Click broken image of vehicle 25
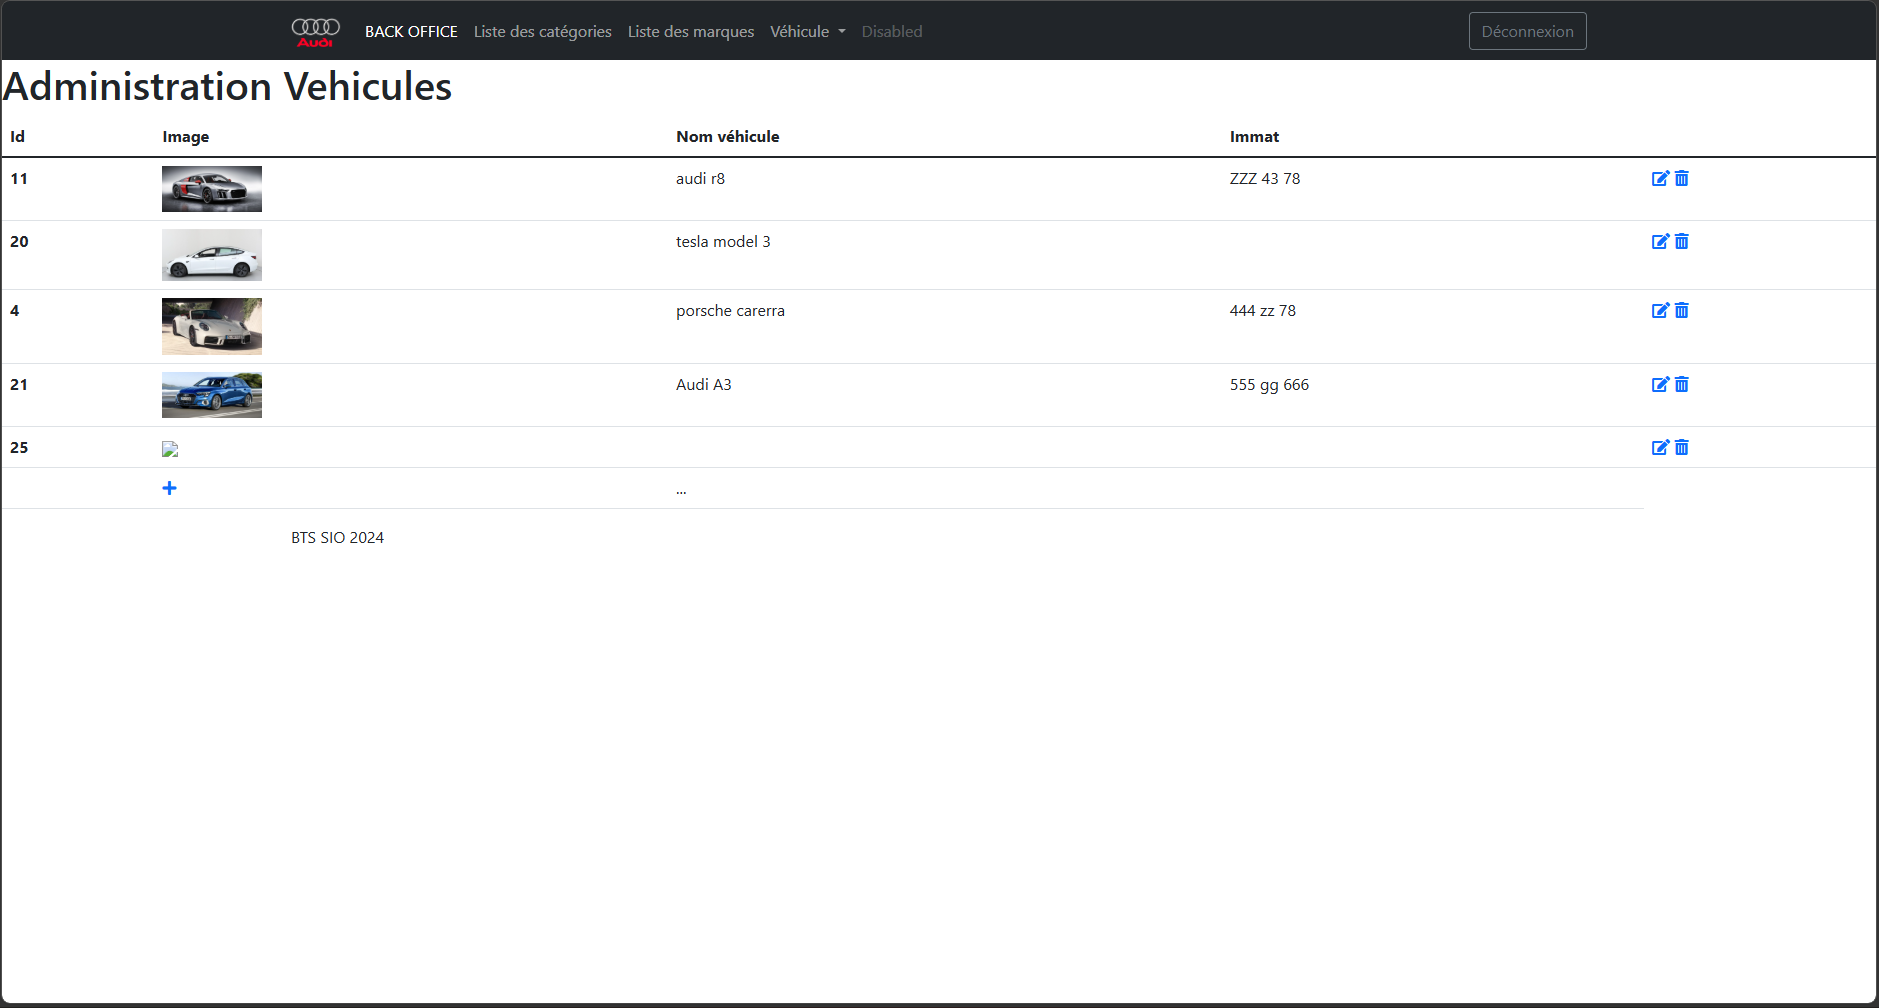 pos(170,449)
